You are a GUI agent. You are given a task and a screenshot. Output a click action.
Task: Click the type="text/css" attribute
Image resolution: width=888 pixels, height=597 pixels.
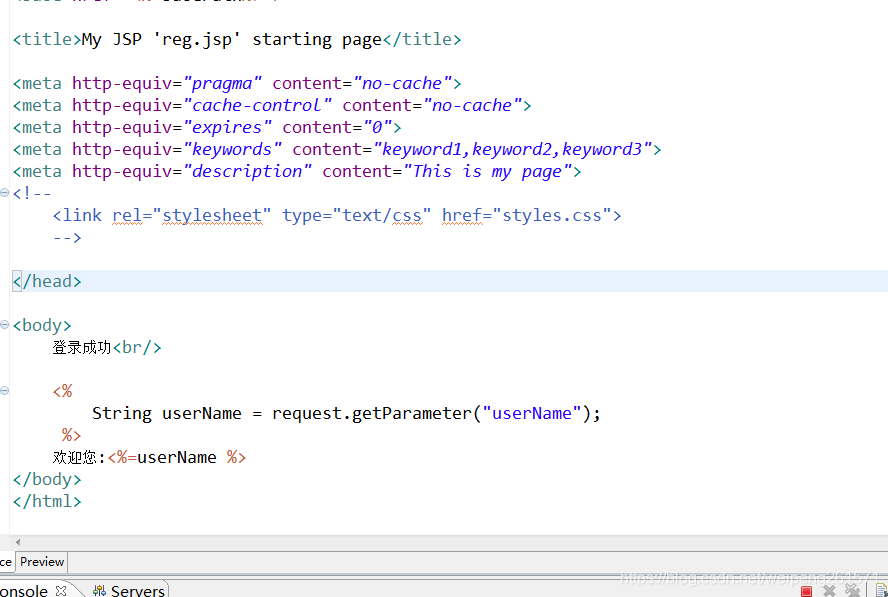357,216
